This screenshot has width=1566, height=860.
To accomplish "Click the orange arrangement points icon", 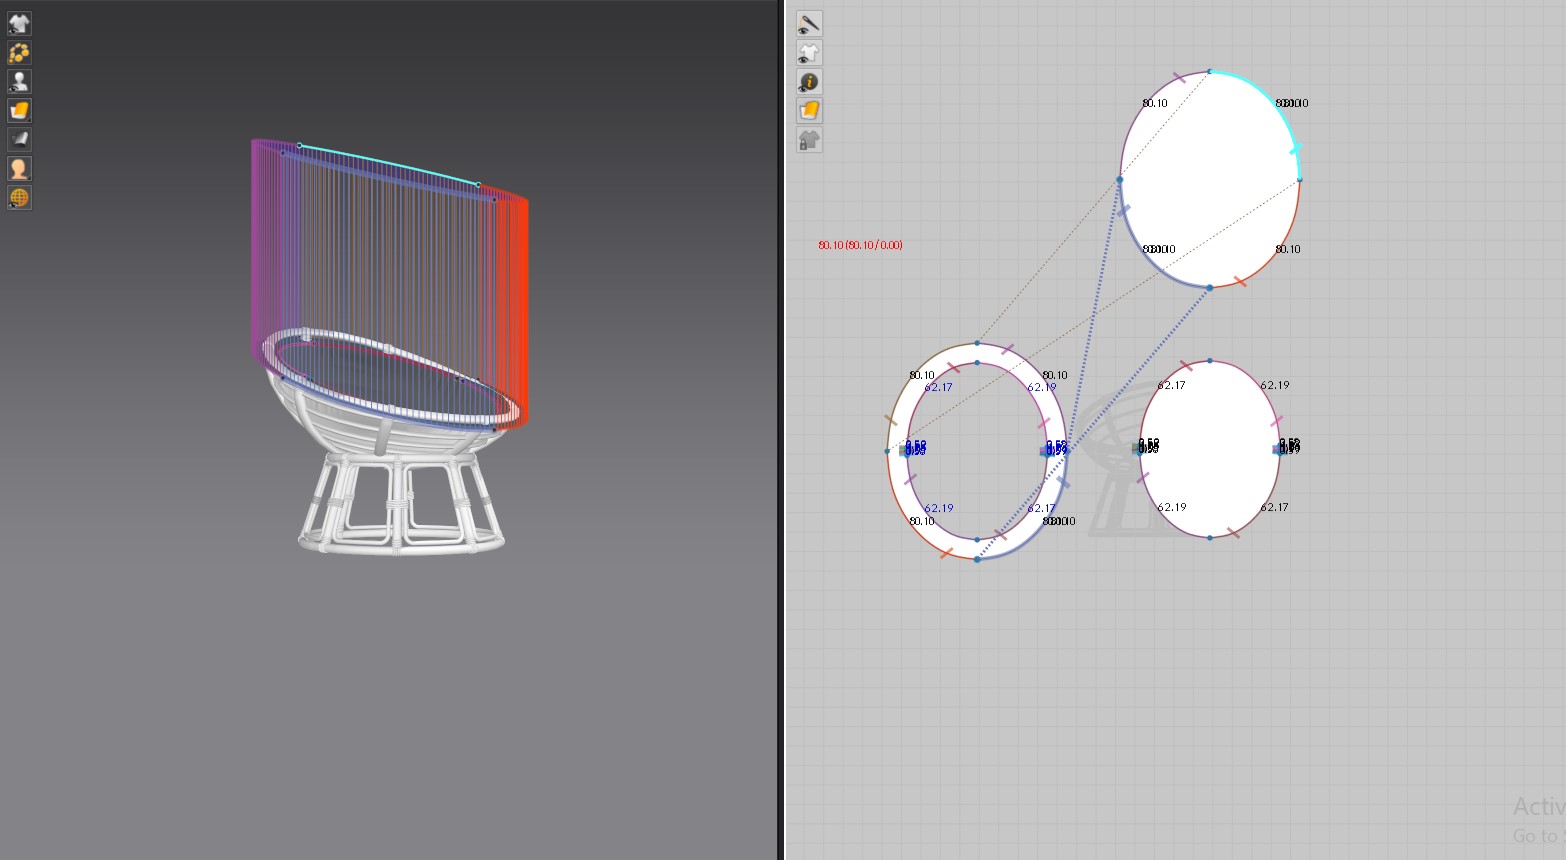I will 19,52.
